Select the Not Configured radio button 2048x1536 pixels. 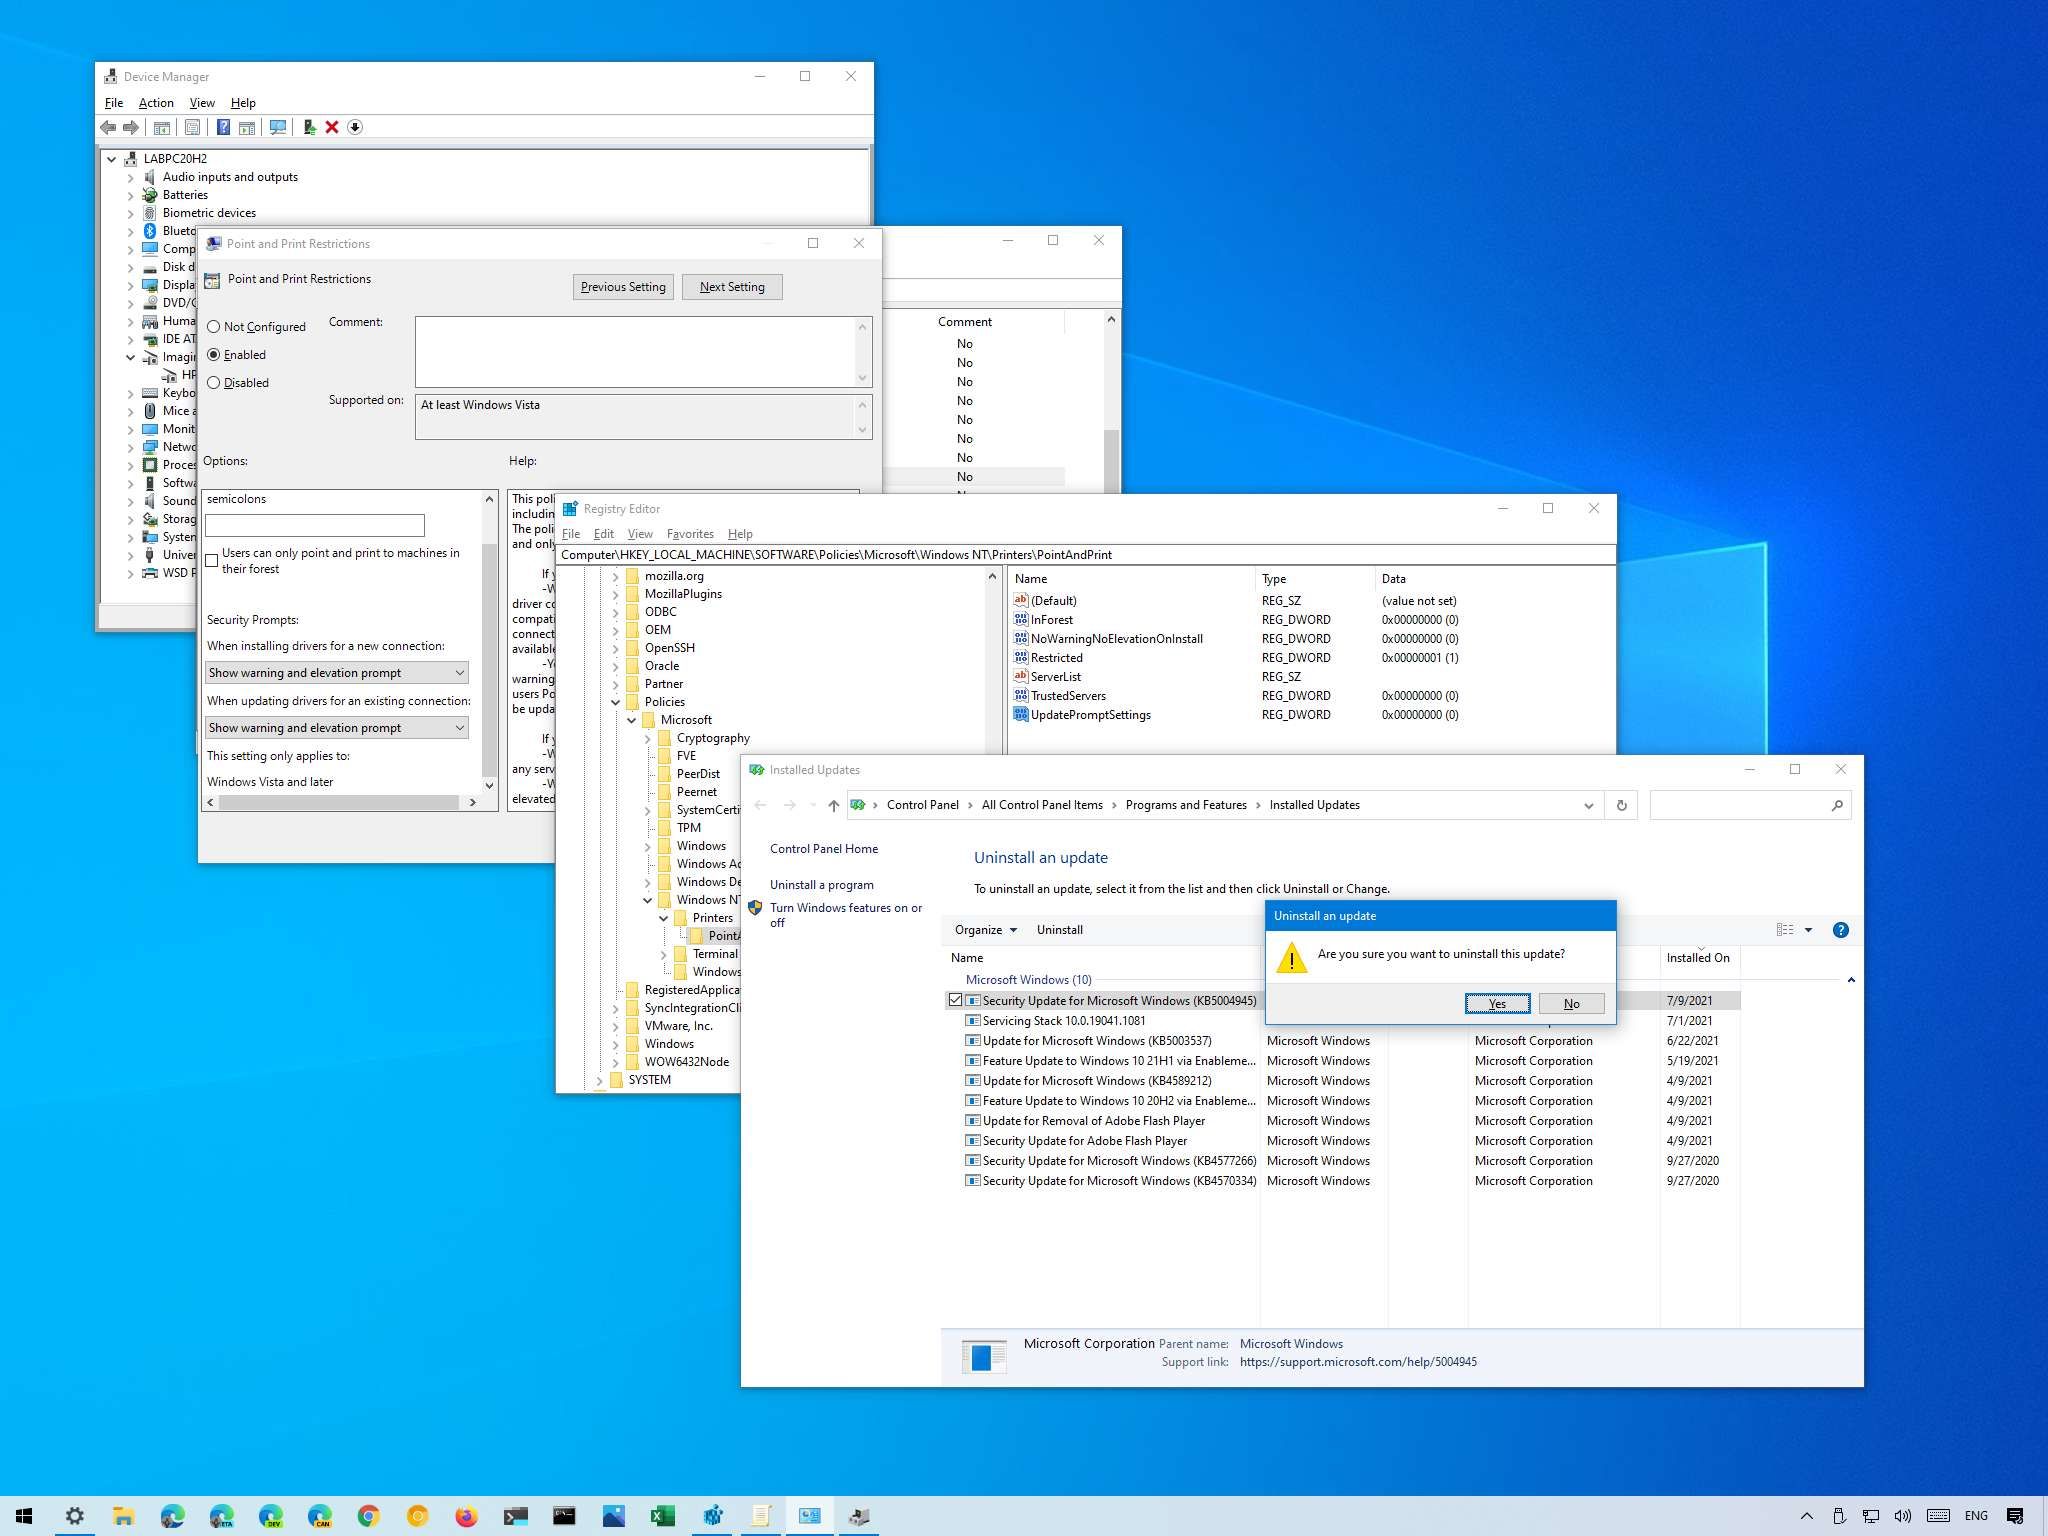tap(214, 327)
